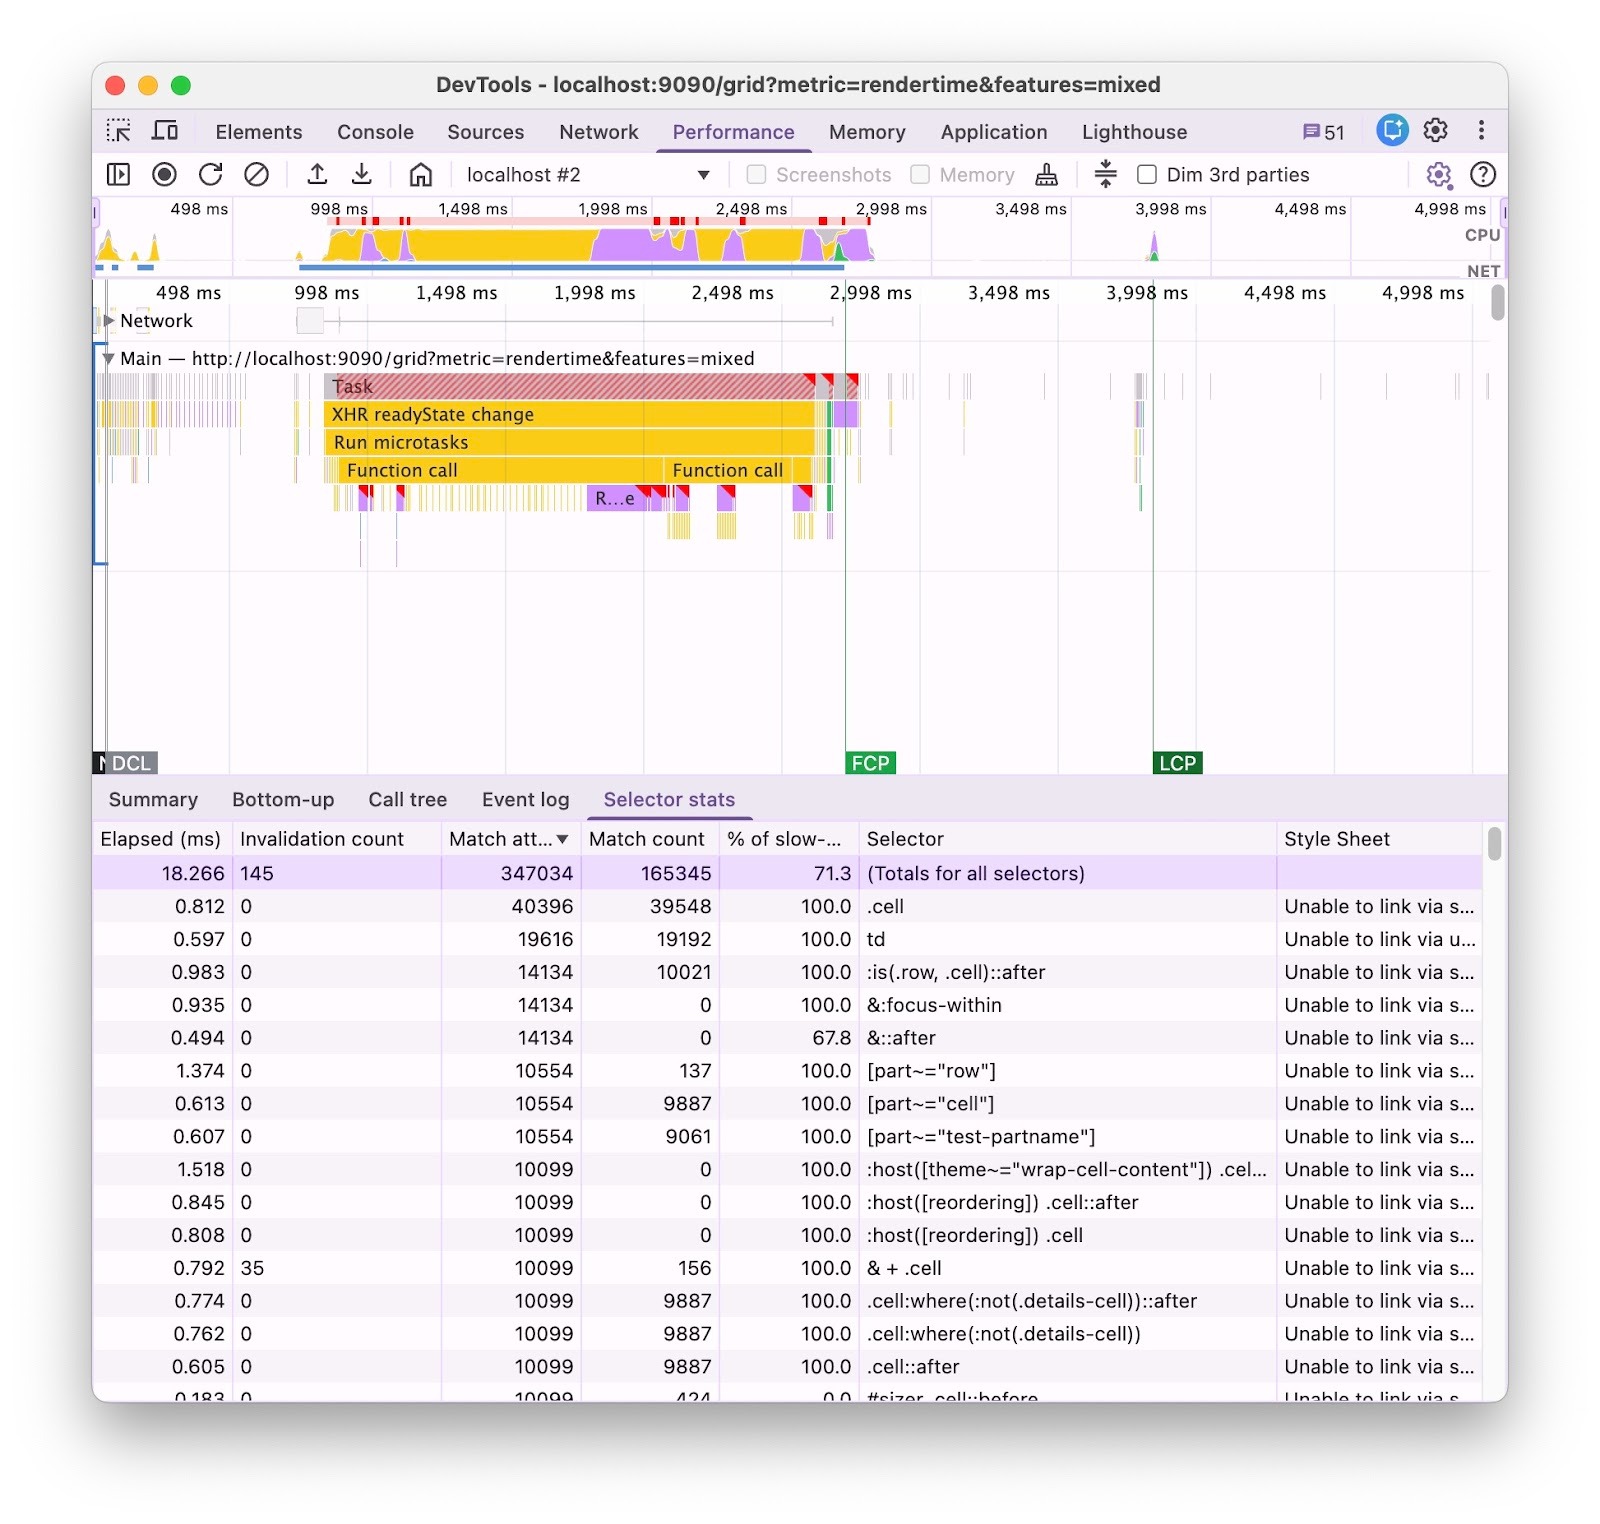Sort by Match count column header

(647, 839)
